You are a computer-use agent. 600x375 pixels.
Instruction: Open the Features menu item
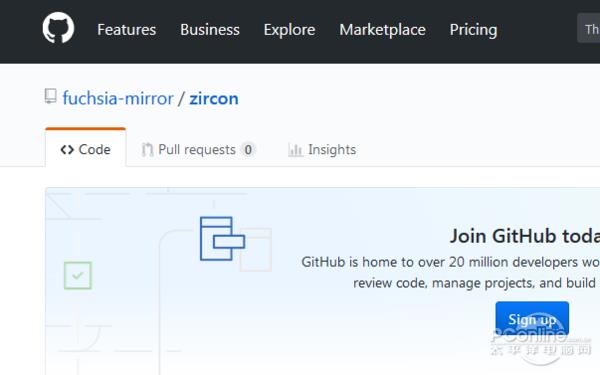(126, 30)
